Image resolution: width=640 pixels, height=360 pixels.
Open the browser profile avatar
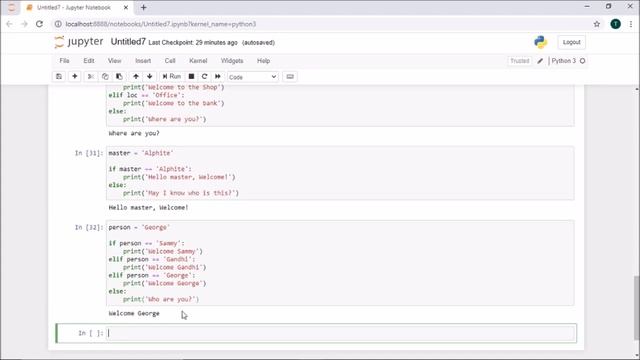(616, 24)
